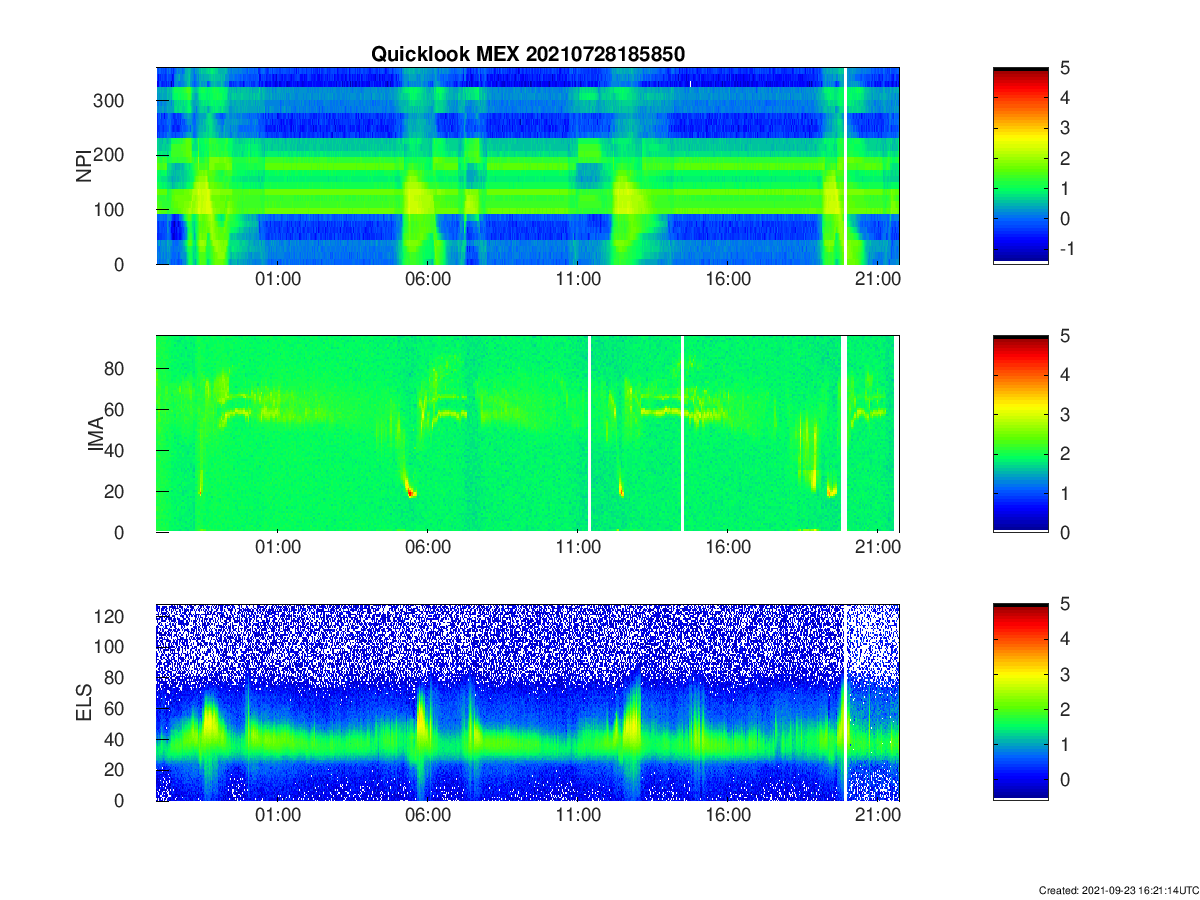1200x900 pixels.
Task: Click the 16:00 tick under ELS panel
Action: coord(728,815)
